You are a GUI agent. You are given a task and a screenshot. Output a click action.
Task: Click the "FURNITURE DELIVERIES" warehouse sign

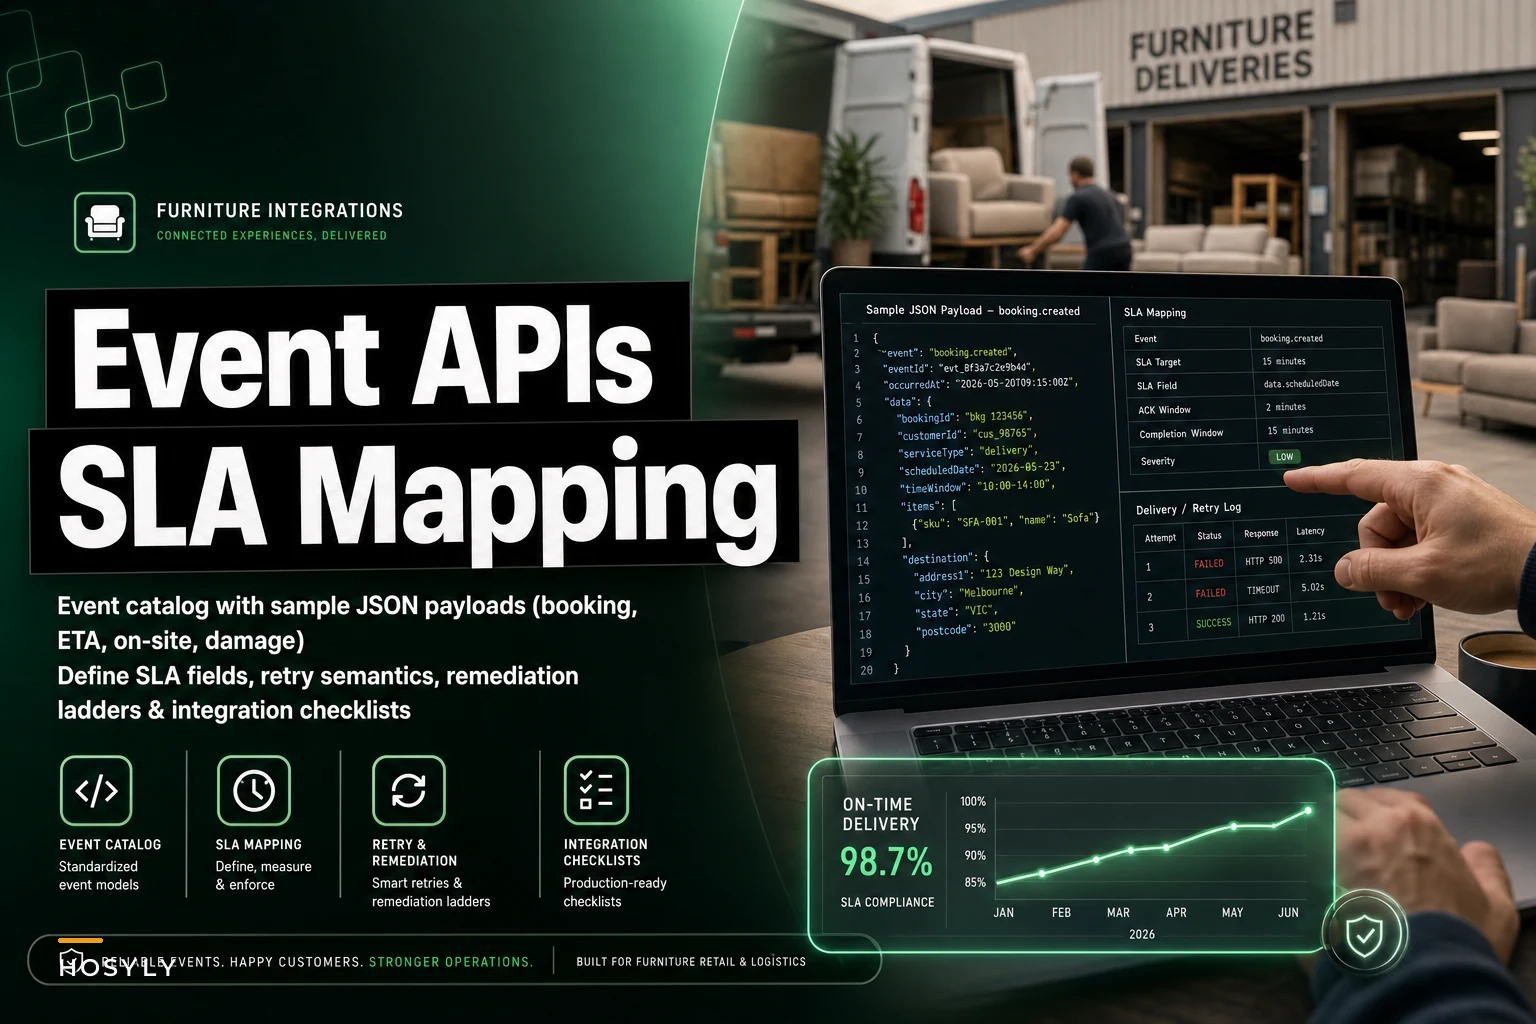[x=1221, y=52]
